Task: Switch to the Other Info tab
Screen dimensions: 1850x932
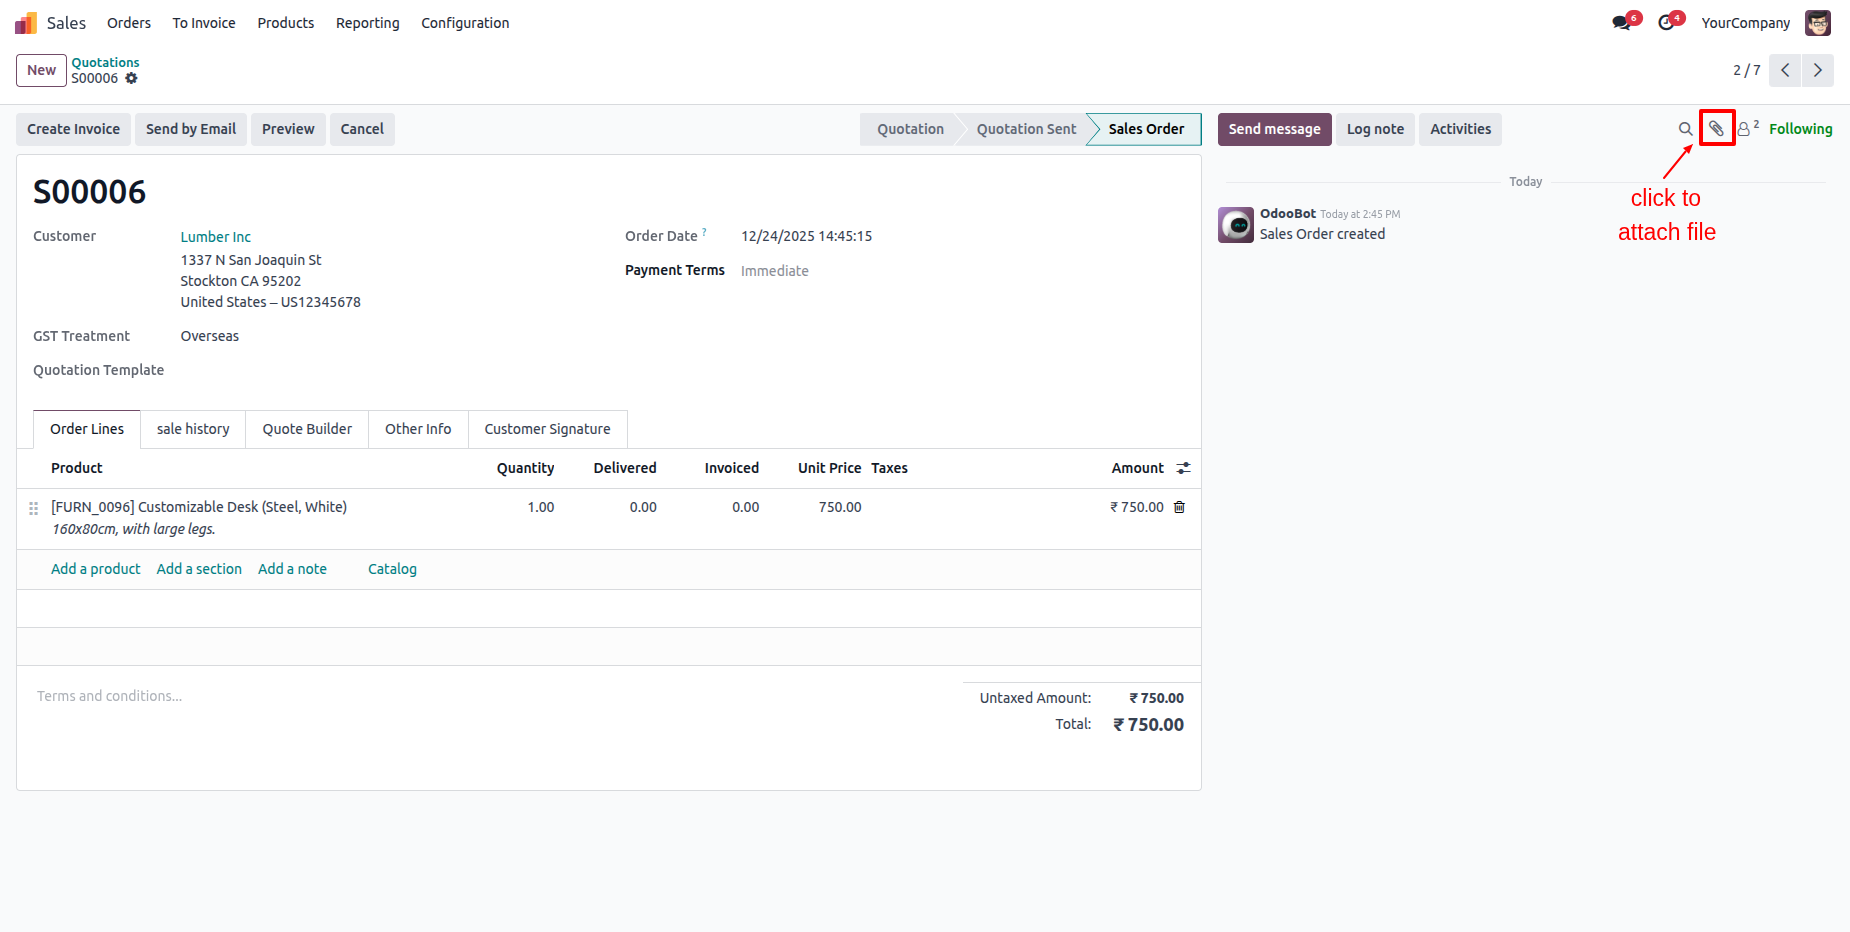Action: coord(418,429)
